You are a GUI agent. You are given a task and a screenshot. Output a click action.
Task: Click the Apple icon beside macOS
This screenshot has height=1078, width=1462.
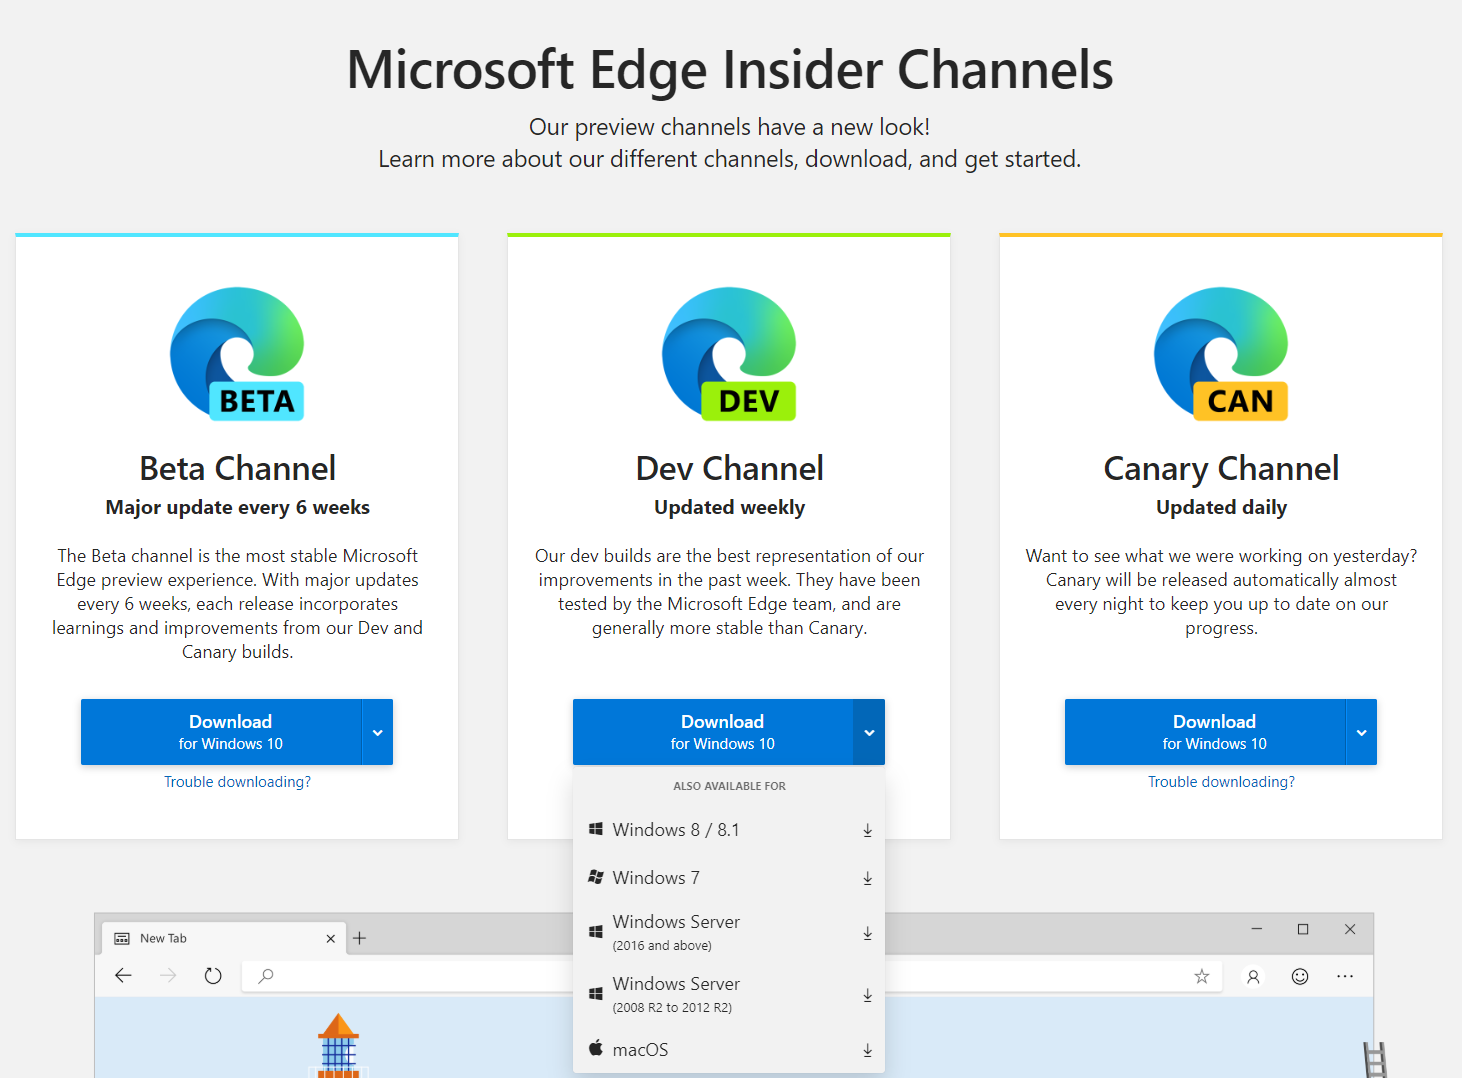click(596, 1049)
